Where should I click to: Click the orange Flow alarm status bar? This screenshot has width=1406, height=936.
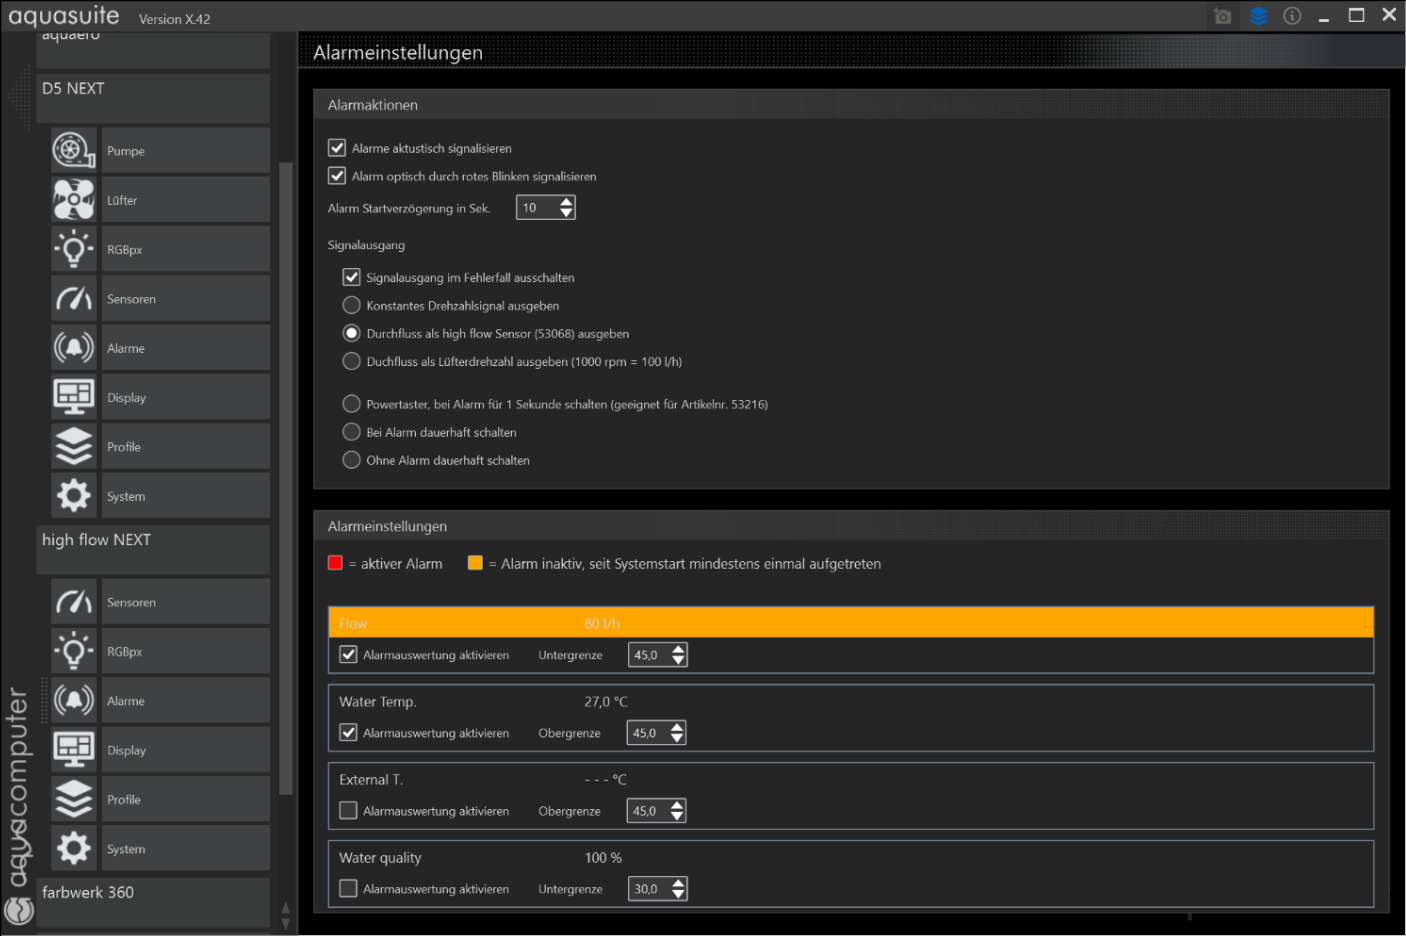tap(850, 623)
